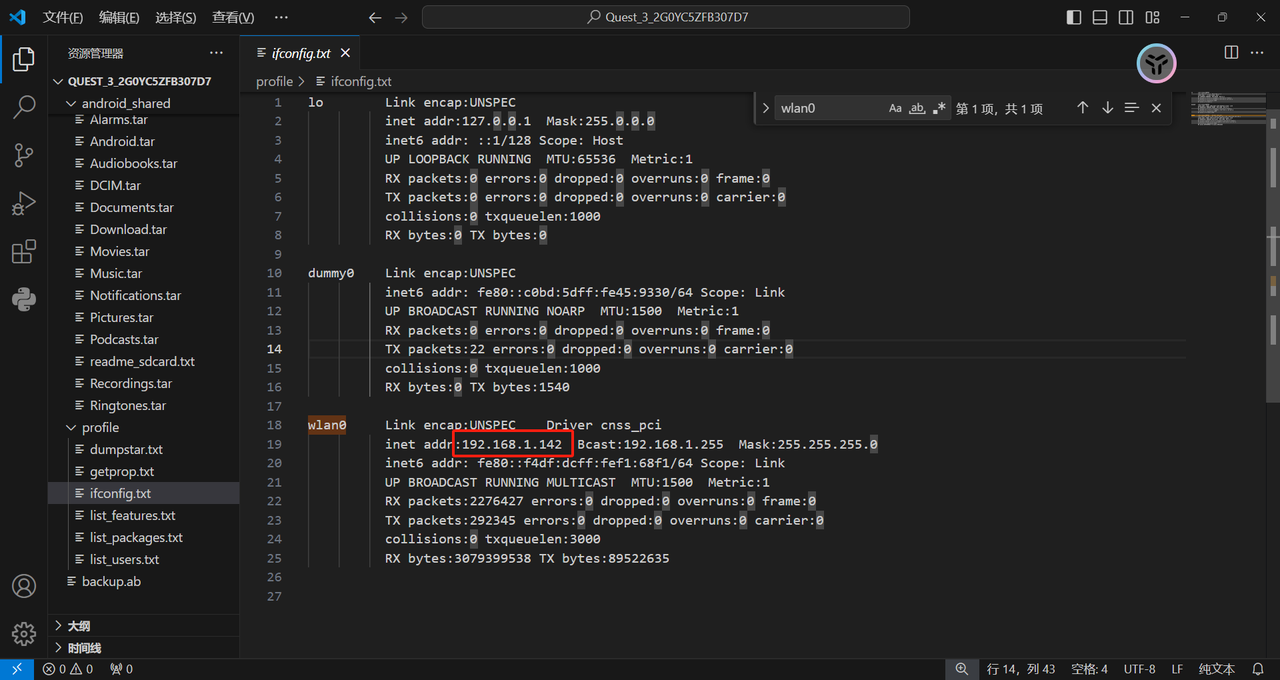1280x680 pixels.
Task: Open customize layout icon
Action: [x=1152, y=18]
